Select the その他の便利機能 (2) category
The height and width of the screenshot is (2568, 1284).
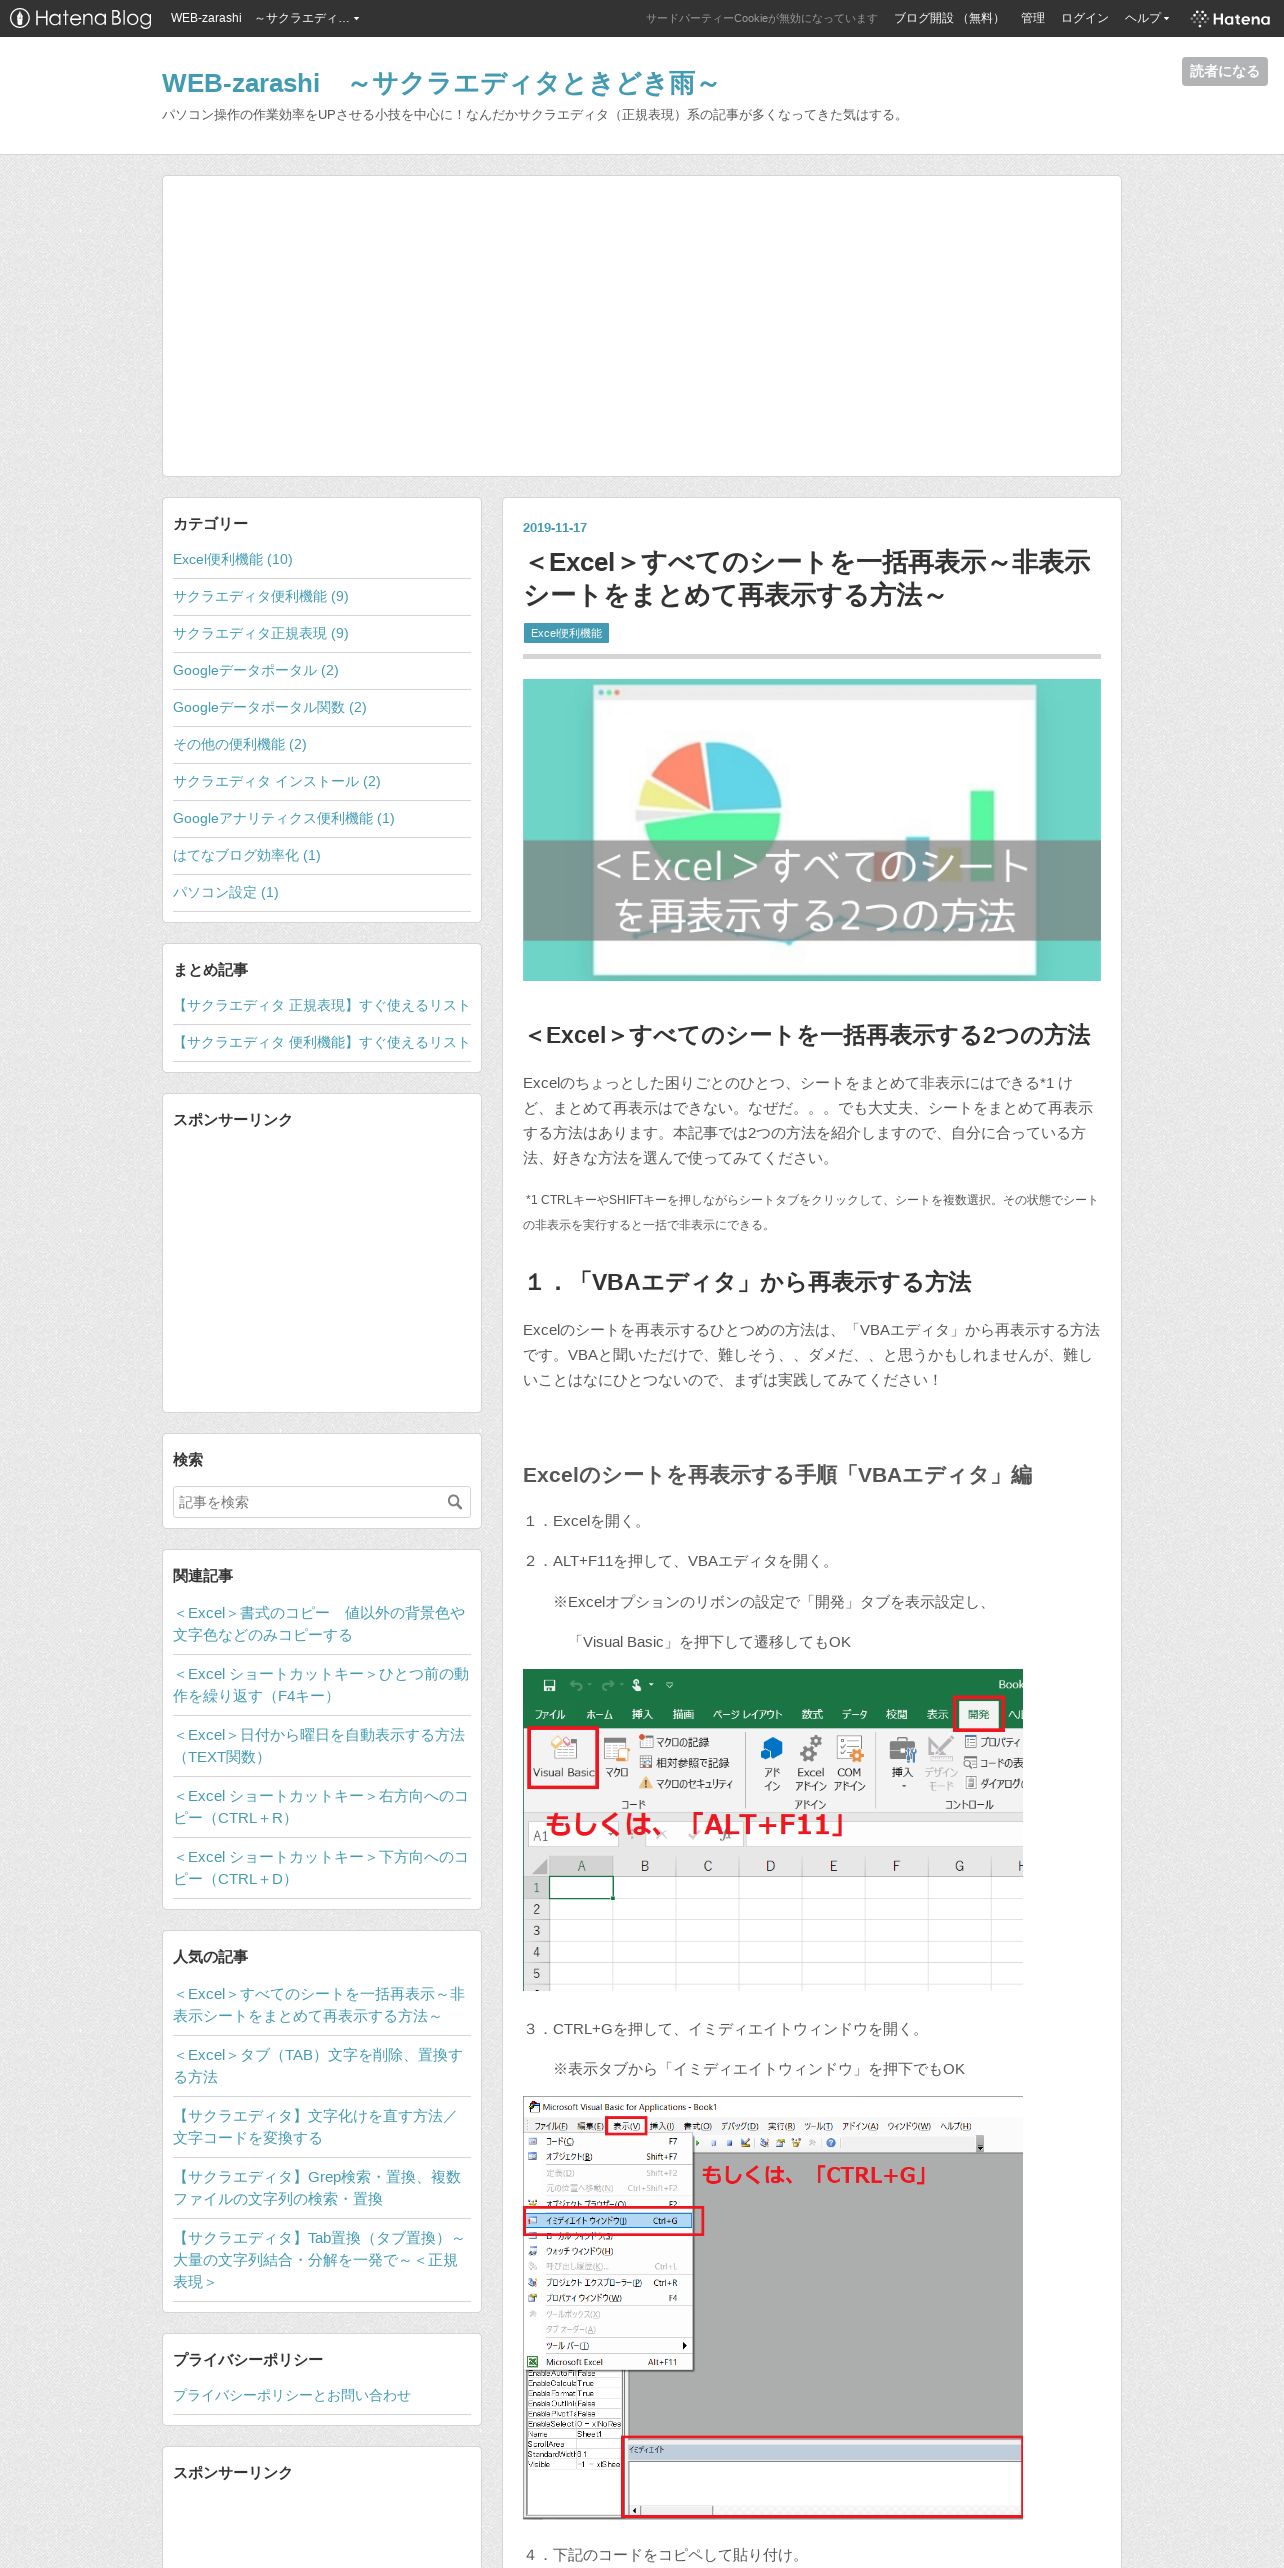pyautogui.click(x=240, y=744)
